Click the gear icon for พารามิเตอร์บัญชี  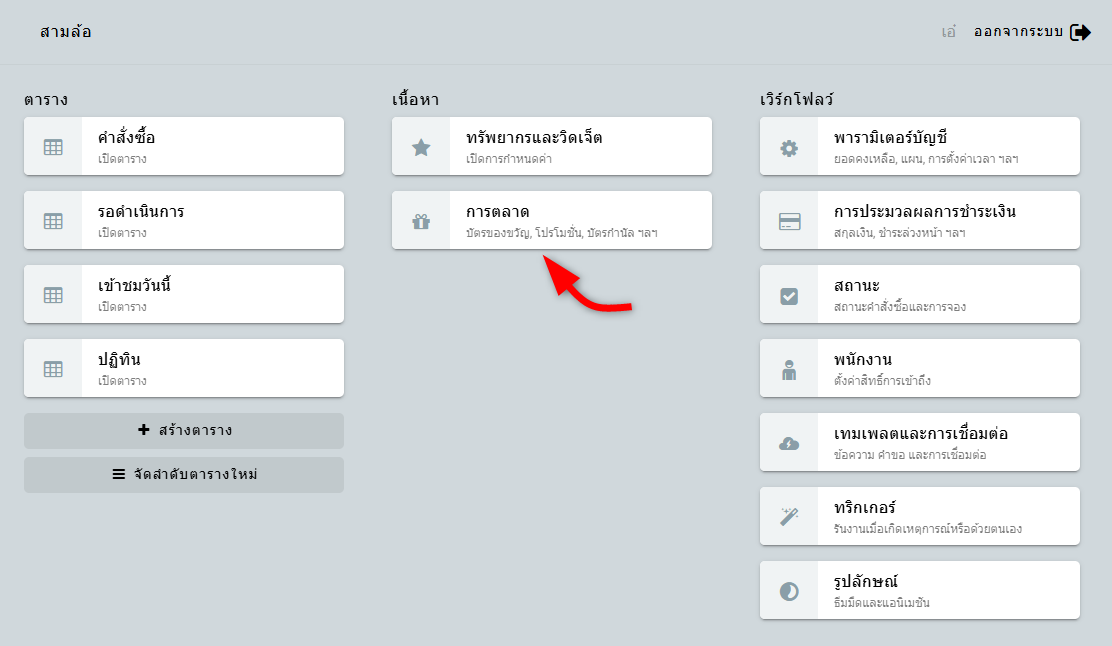pos(789,147)
